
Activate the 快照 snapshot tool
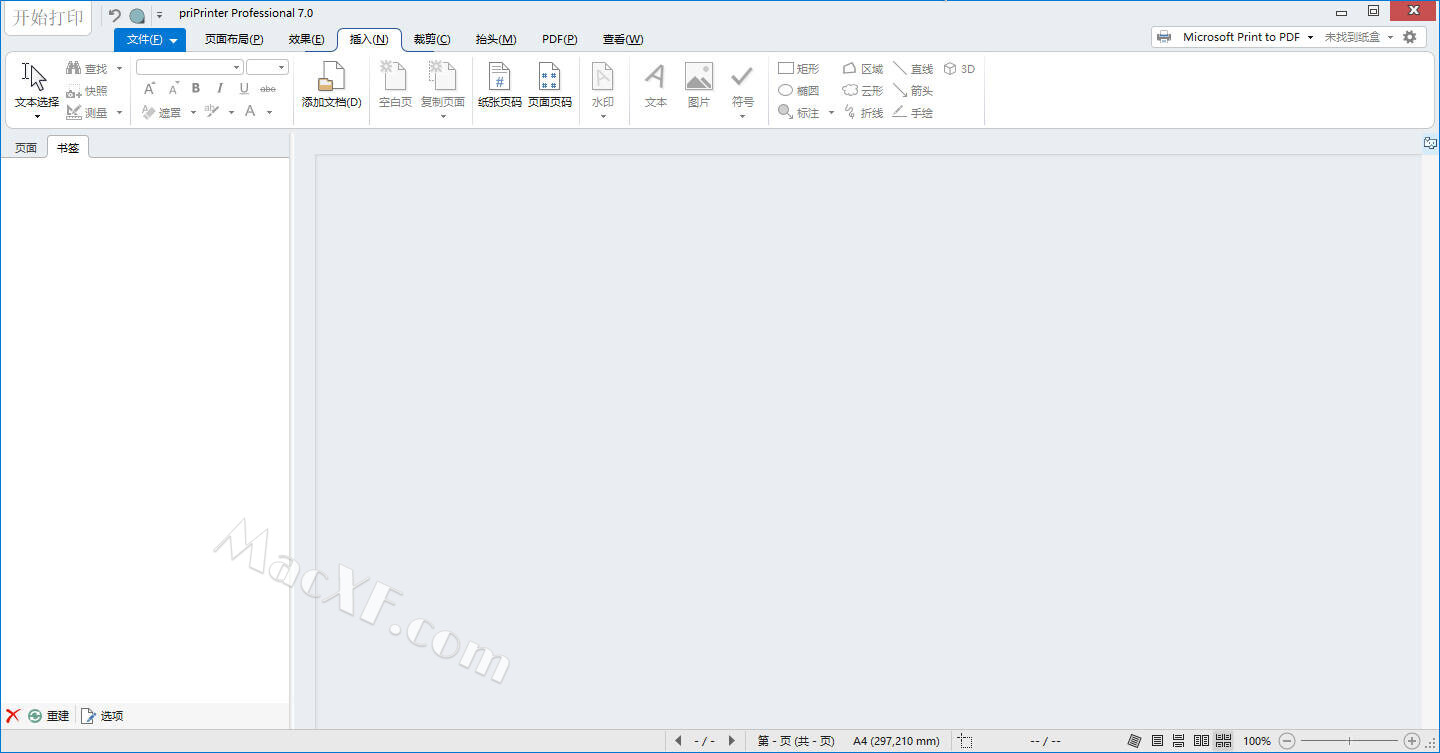[87, 91]
